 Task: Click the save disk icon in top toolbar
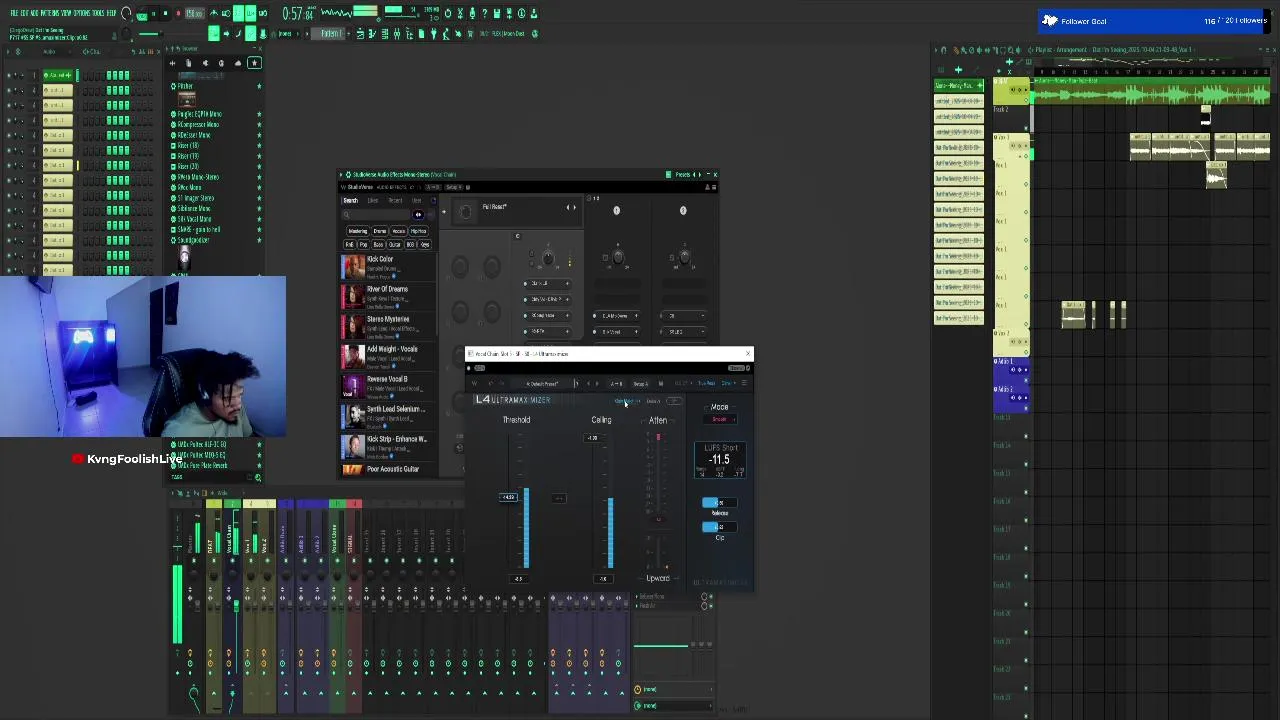[497, 14]
